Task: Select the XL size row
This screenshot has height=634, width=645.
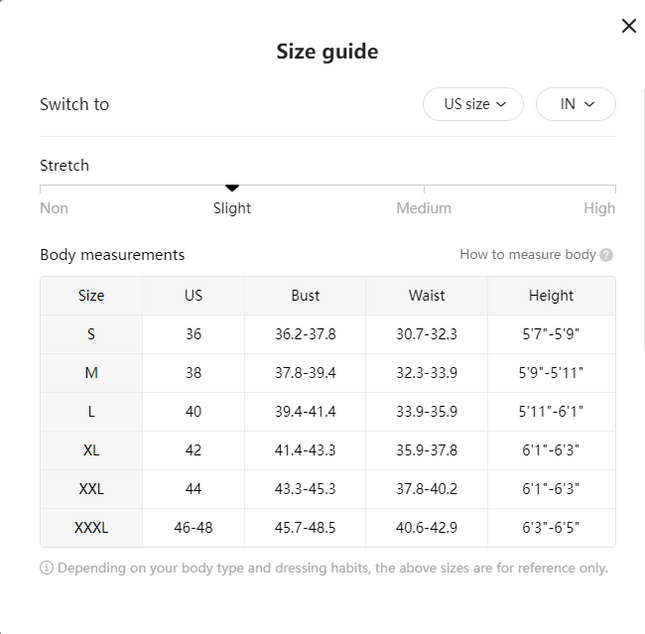Action: click(328, 451)
